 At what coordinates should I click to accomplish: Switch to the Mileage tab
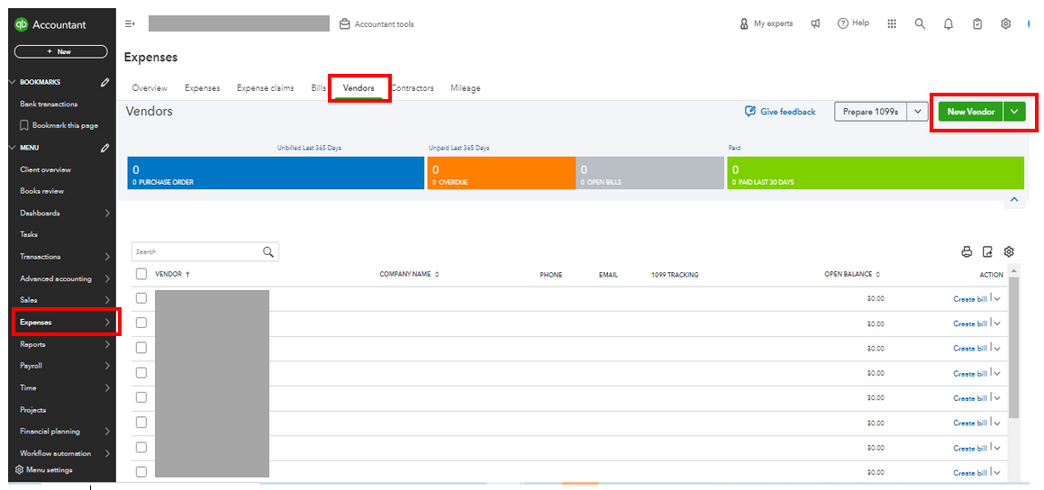coord(465,88)
